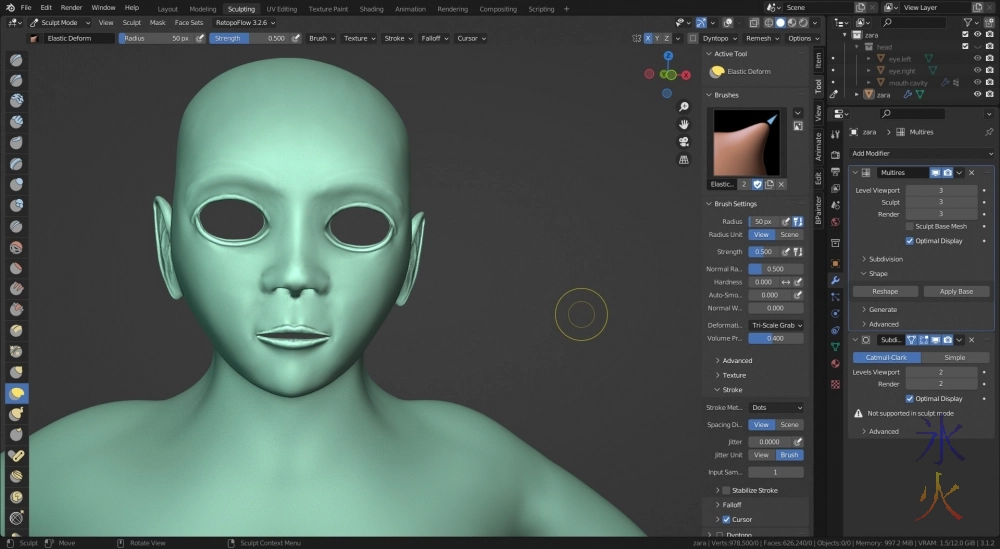Click the zoom view magnifier icon

tap(684, 107)
